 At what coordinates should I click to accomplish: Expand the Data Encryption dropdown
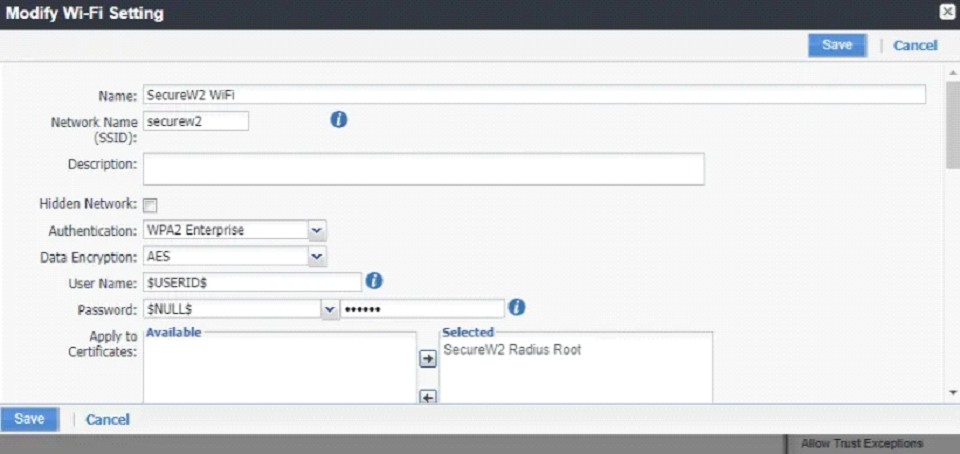316,257
